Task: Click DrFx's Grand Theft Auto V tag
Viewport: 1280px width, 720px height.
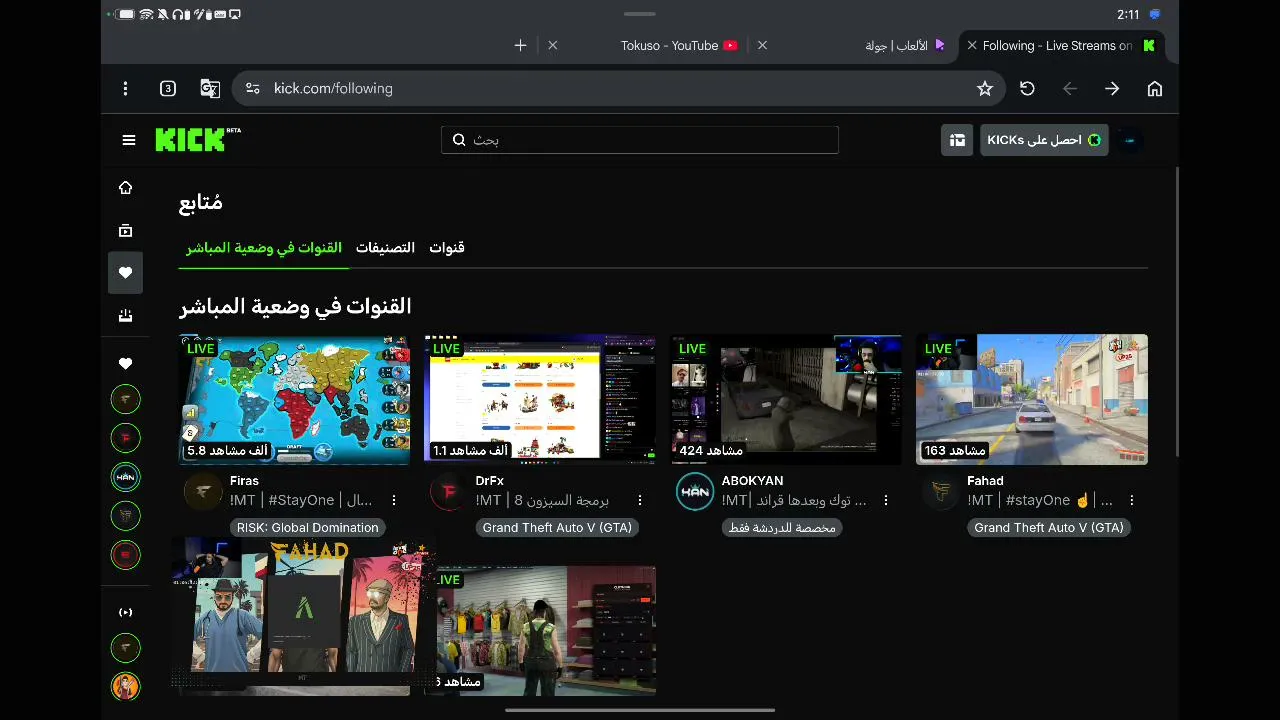Action: (x=557, y=527)
